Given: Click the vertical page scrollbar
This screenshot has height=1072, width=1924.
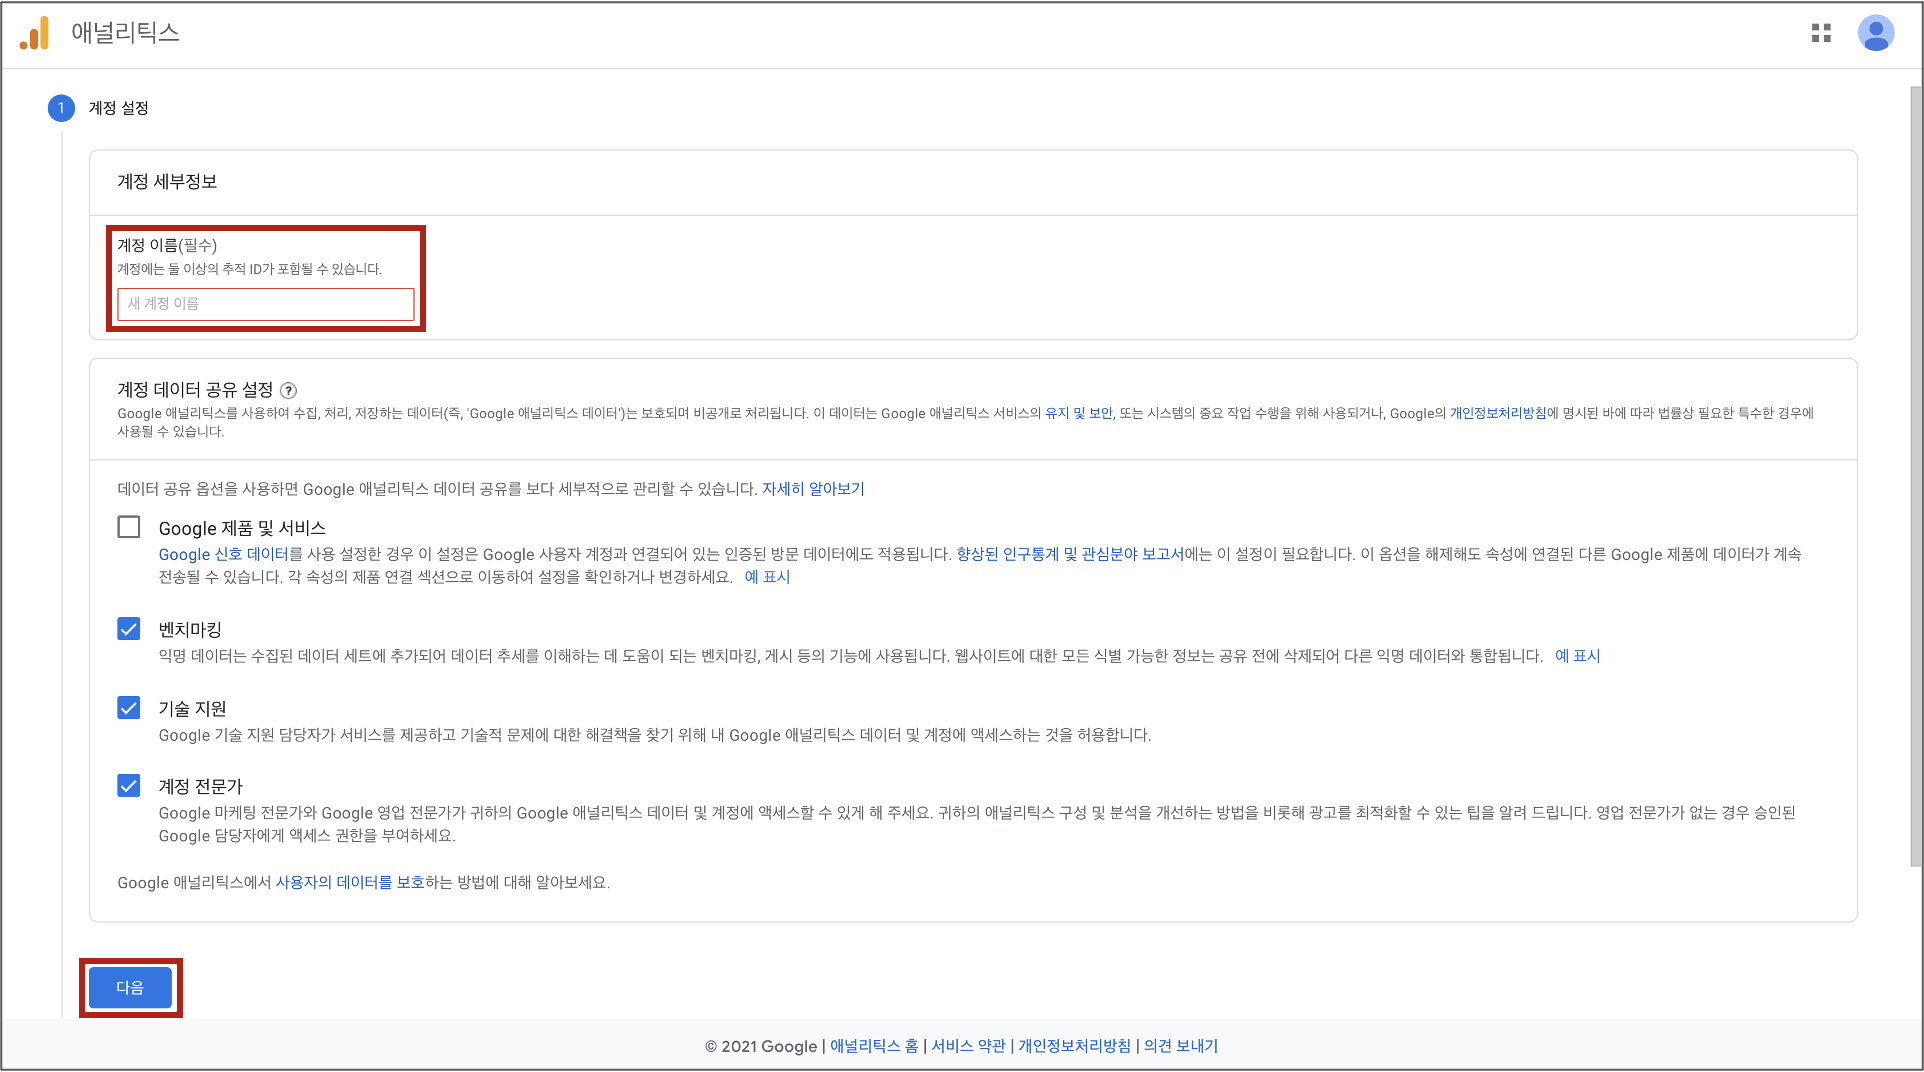Looking at the screenshot, I should (1915, 476).
